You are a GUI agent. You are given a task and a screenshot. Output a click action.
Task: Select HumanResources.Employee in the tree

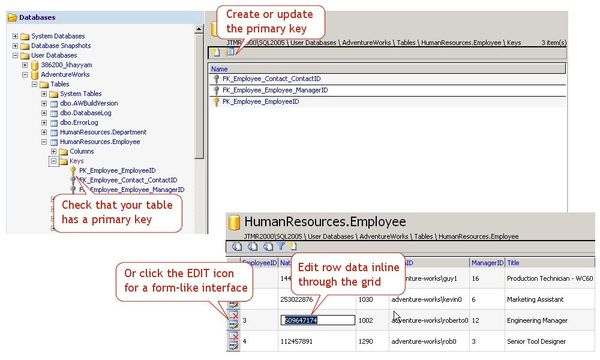click(100, 142)
